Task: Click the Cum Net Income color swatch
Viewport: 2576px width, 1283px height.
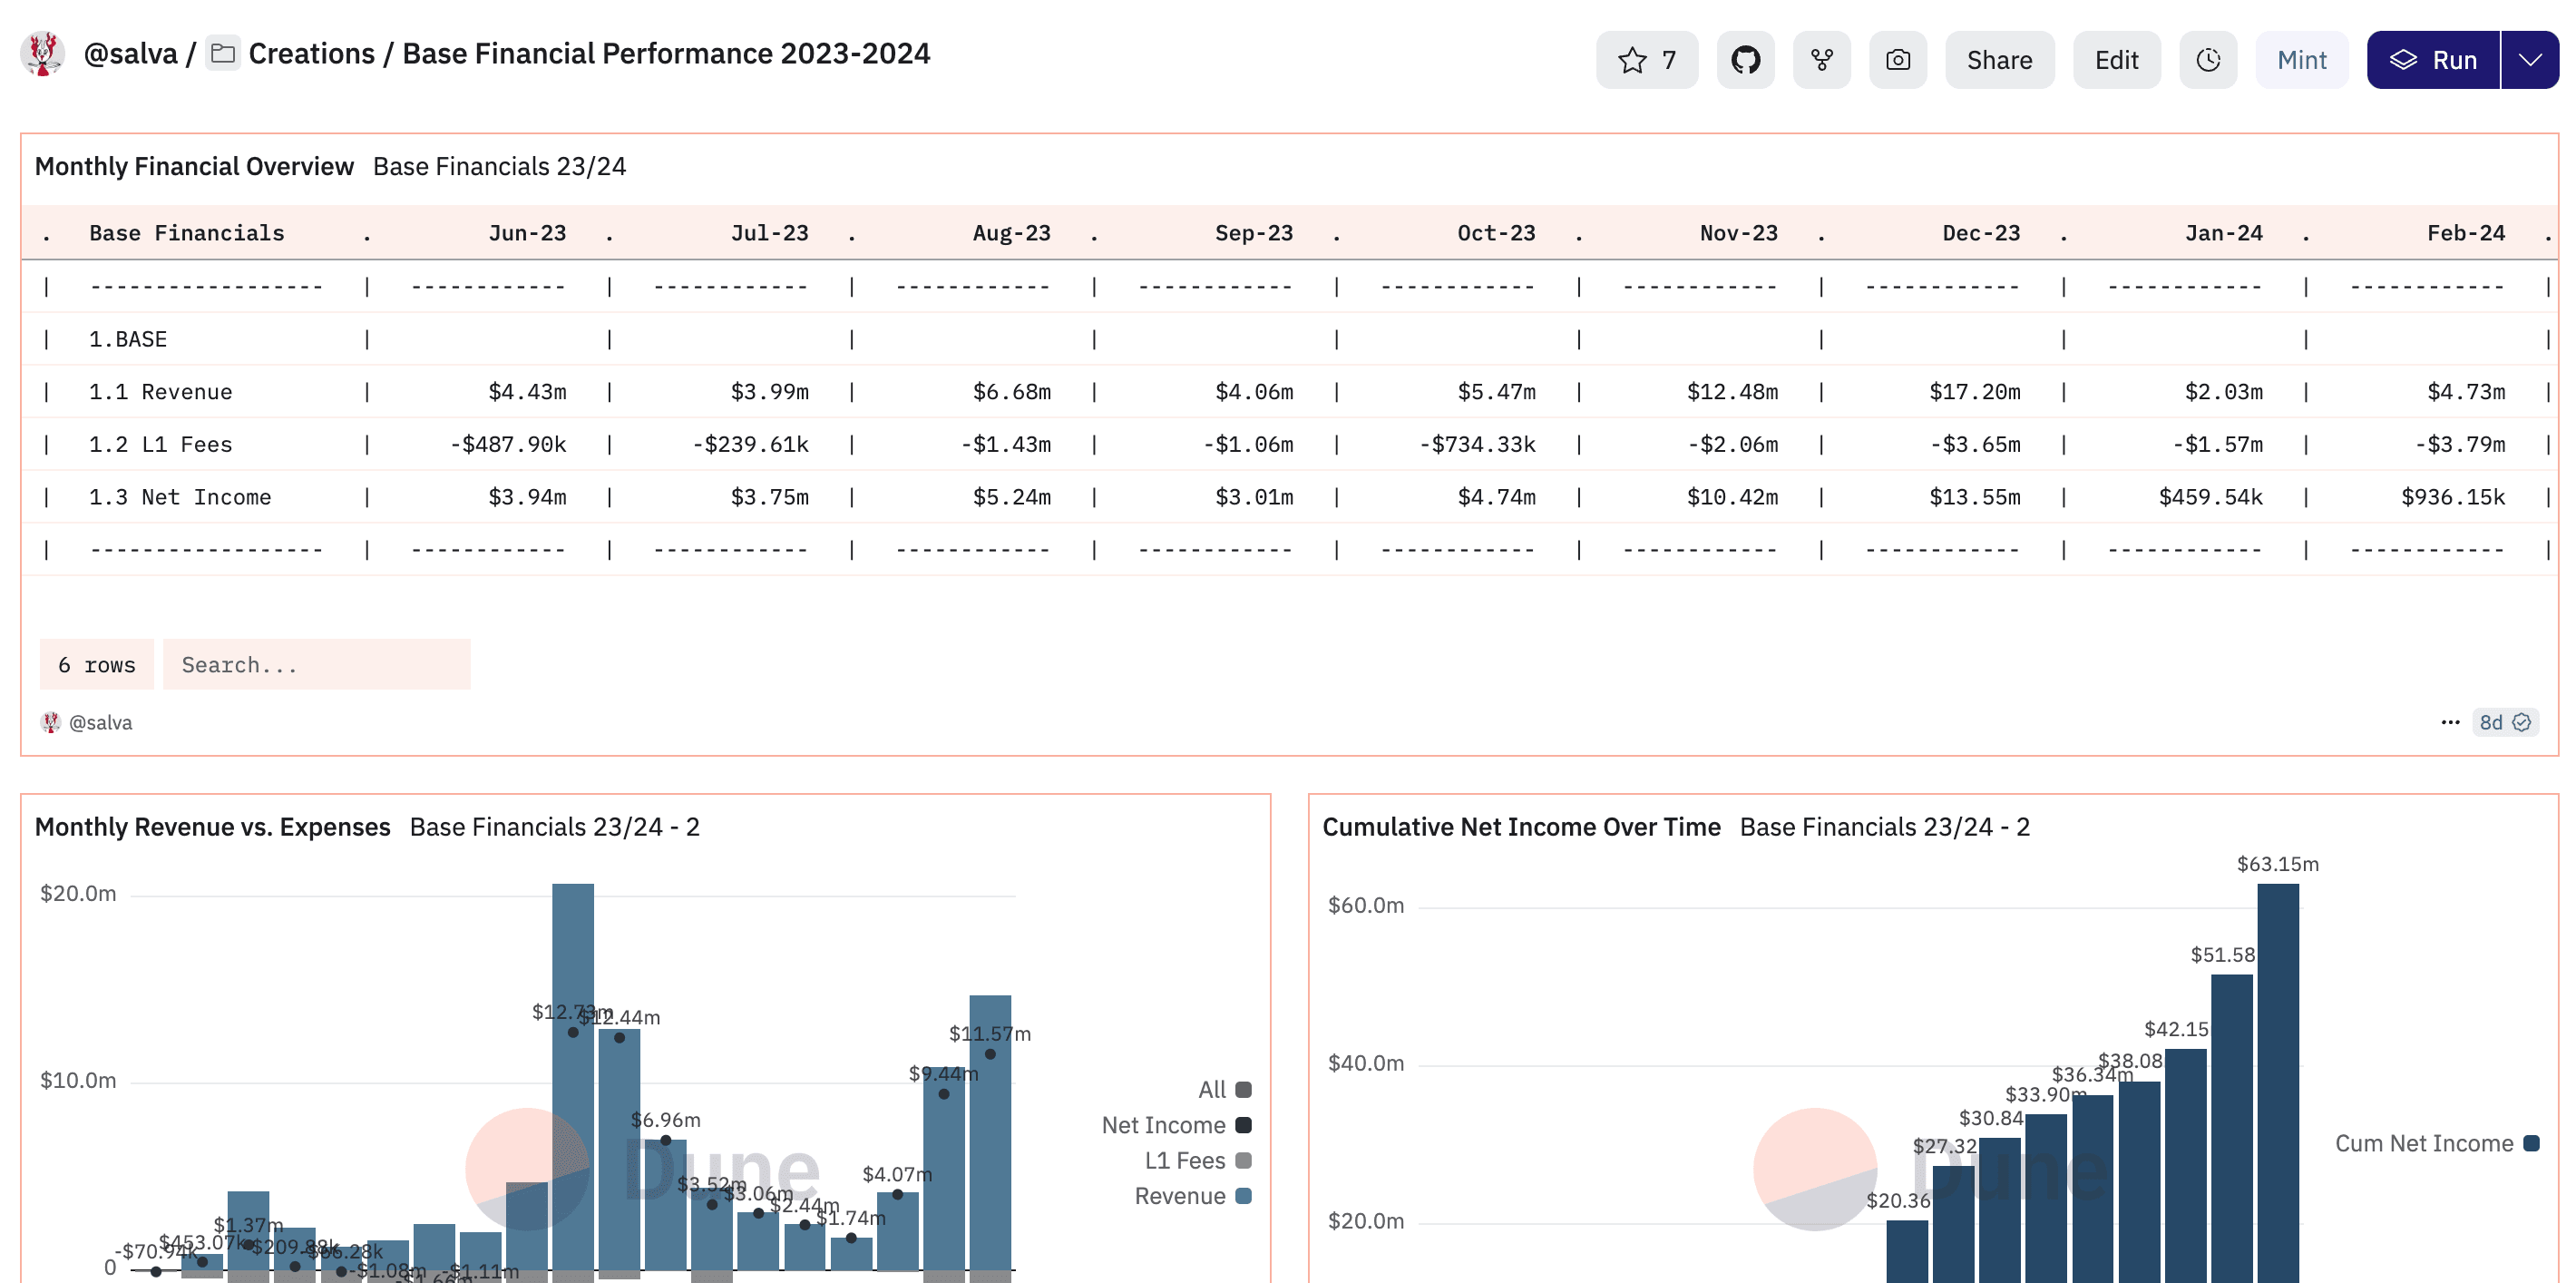Action: 2531,1143
